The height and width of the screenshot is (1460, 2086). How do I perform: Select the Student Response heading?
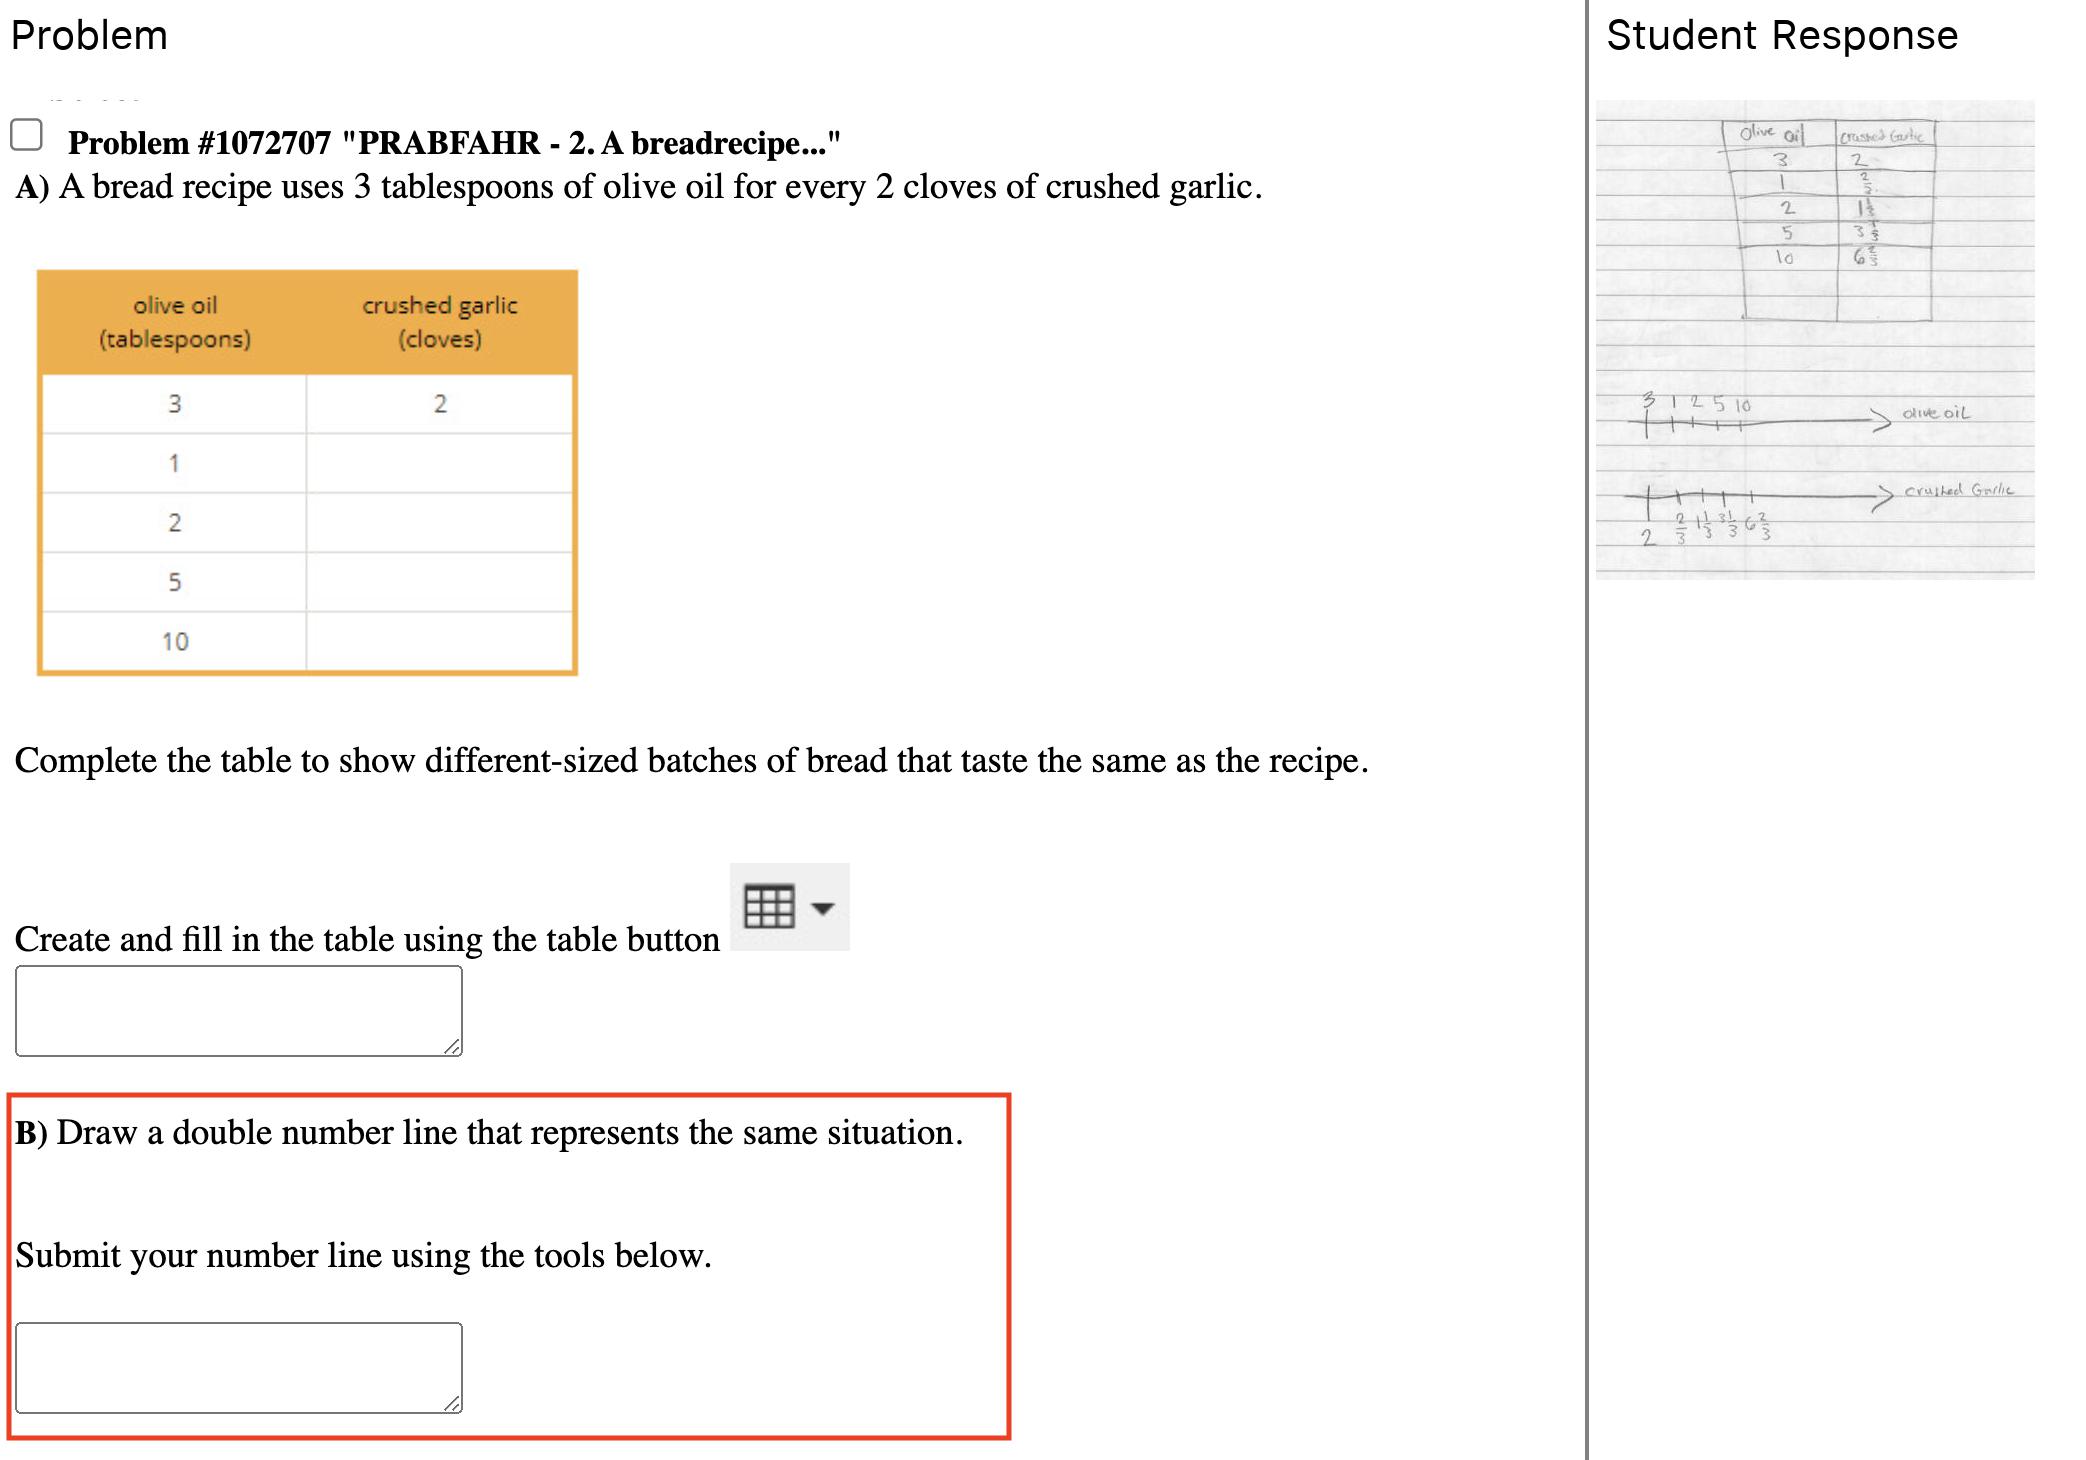[1781, 36]
